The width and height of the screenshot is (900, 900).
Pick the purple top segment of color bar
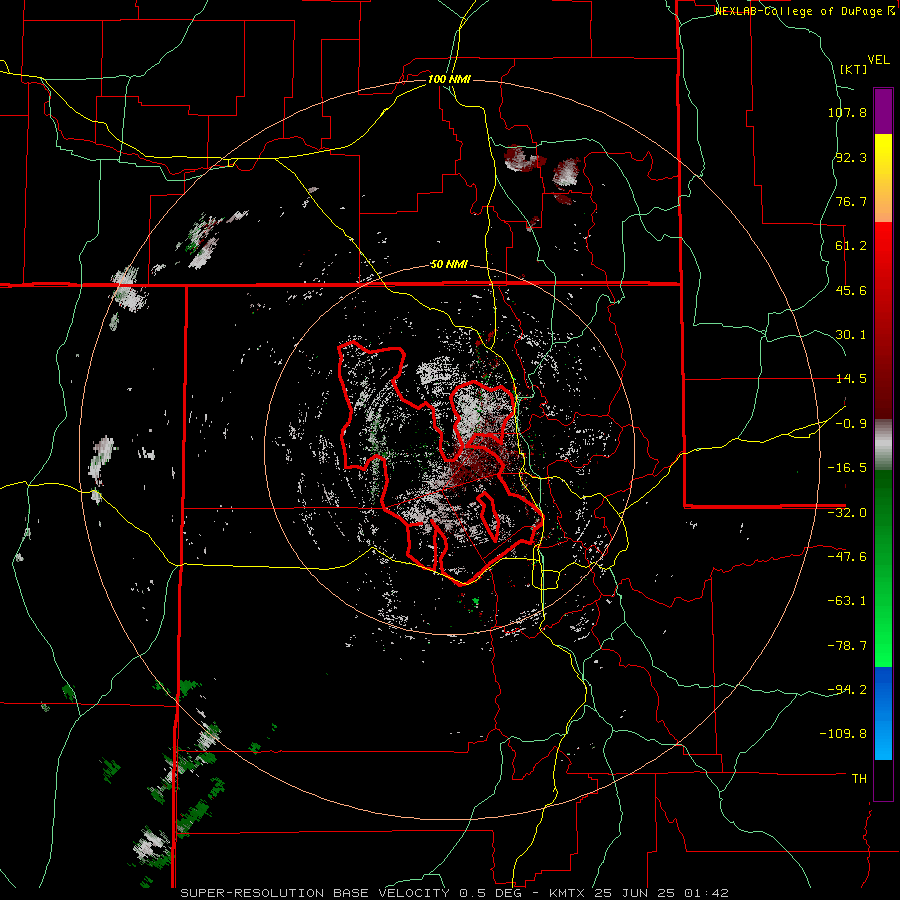(883, 111)
